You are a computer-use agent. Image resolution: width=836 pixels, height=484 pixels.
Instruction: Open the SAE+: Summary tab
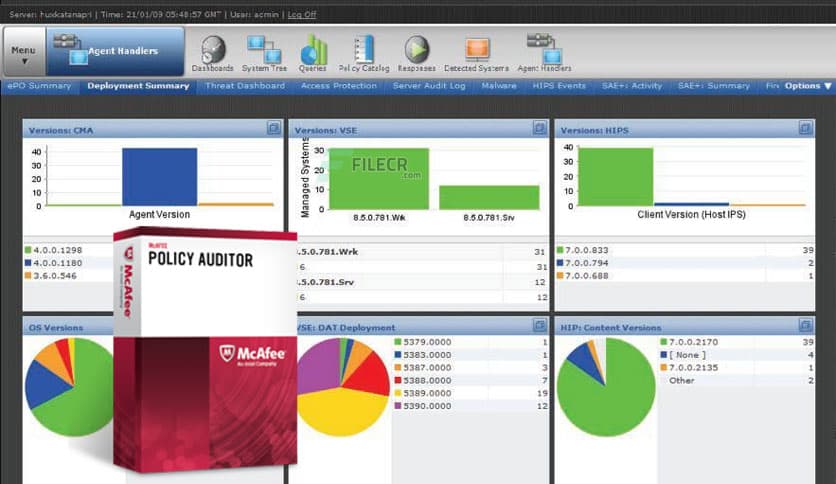click(x=714, y=86)
